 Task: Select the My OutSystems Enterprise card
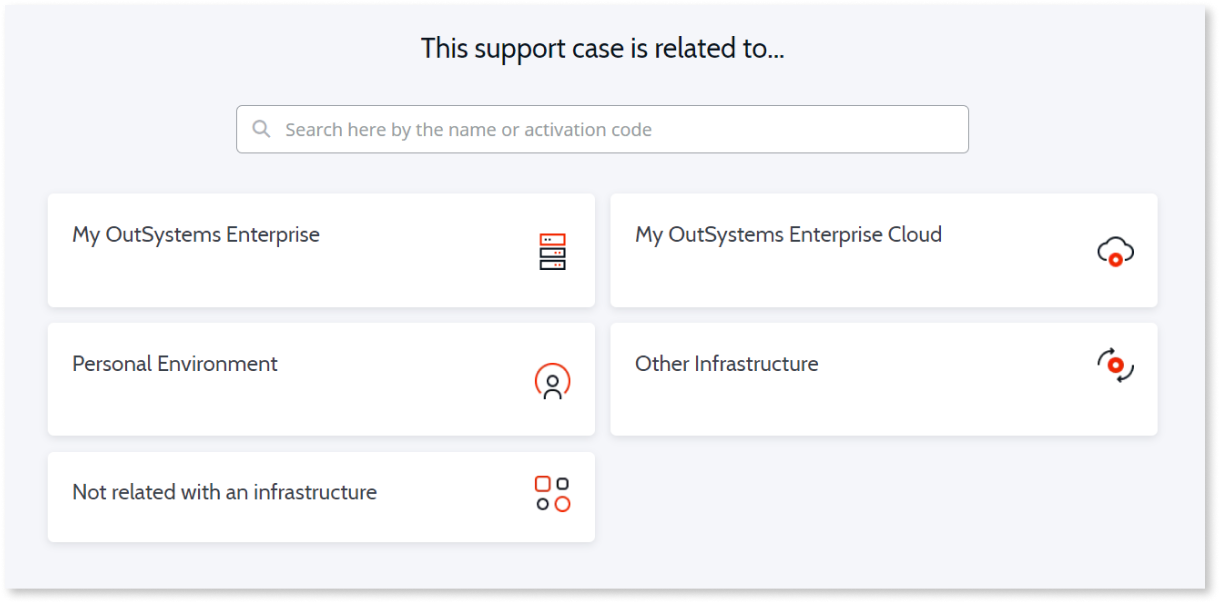[x=320, y=250]
